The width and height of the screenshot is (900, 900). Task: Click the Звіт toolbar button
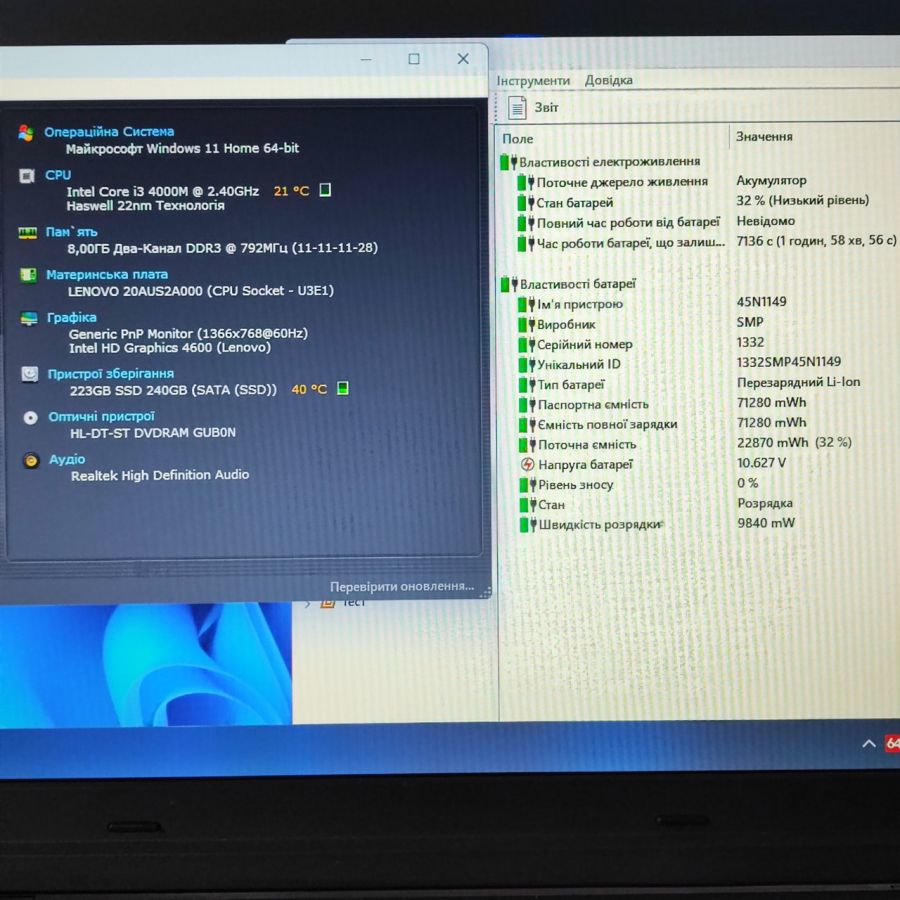click(x=533, y=107)
